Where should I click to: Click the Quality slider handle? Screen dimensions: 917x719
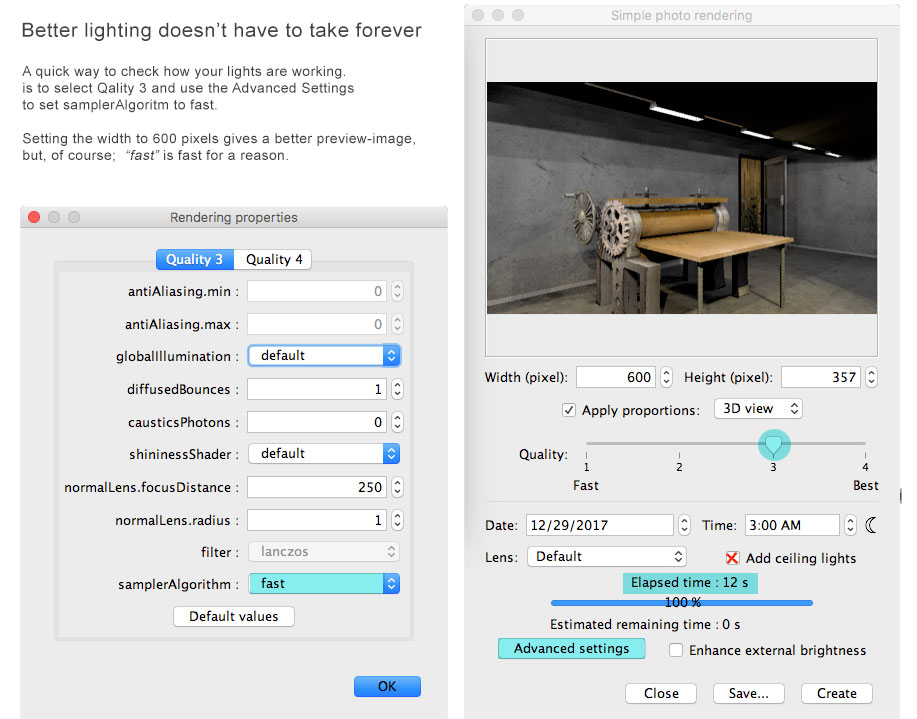point(773,442)
